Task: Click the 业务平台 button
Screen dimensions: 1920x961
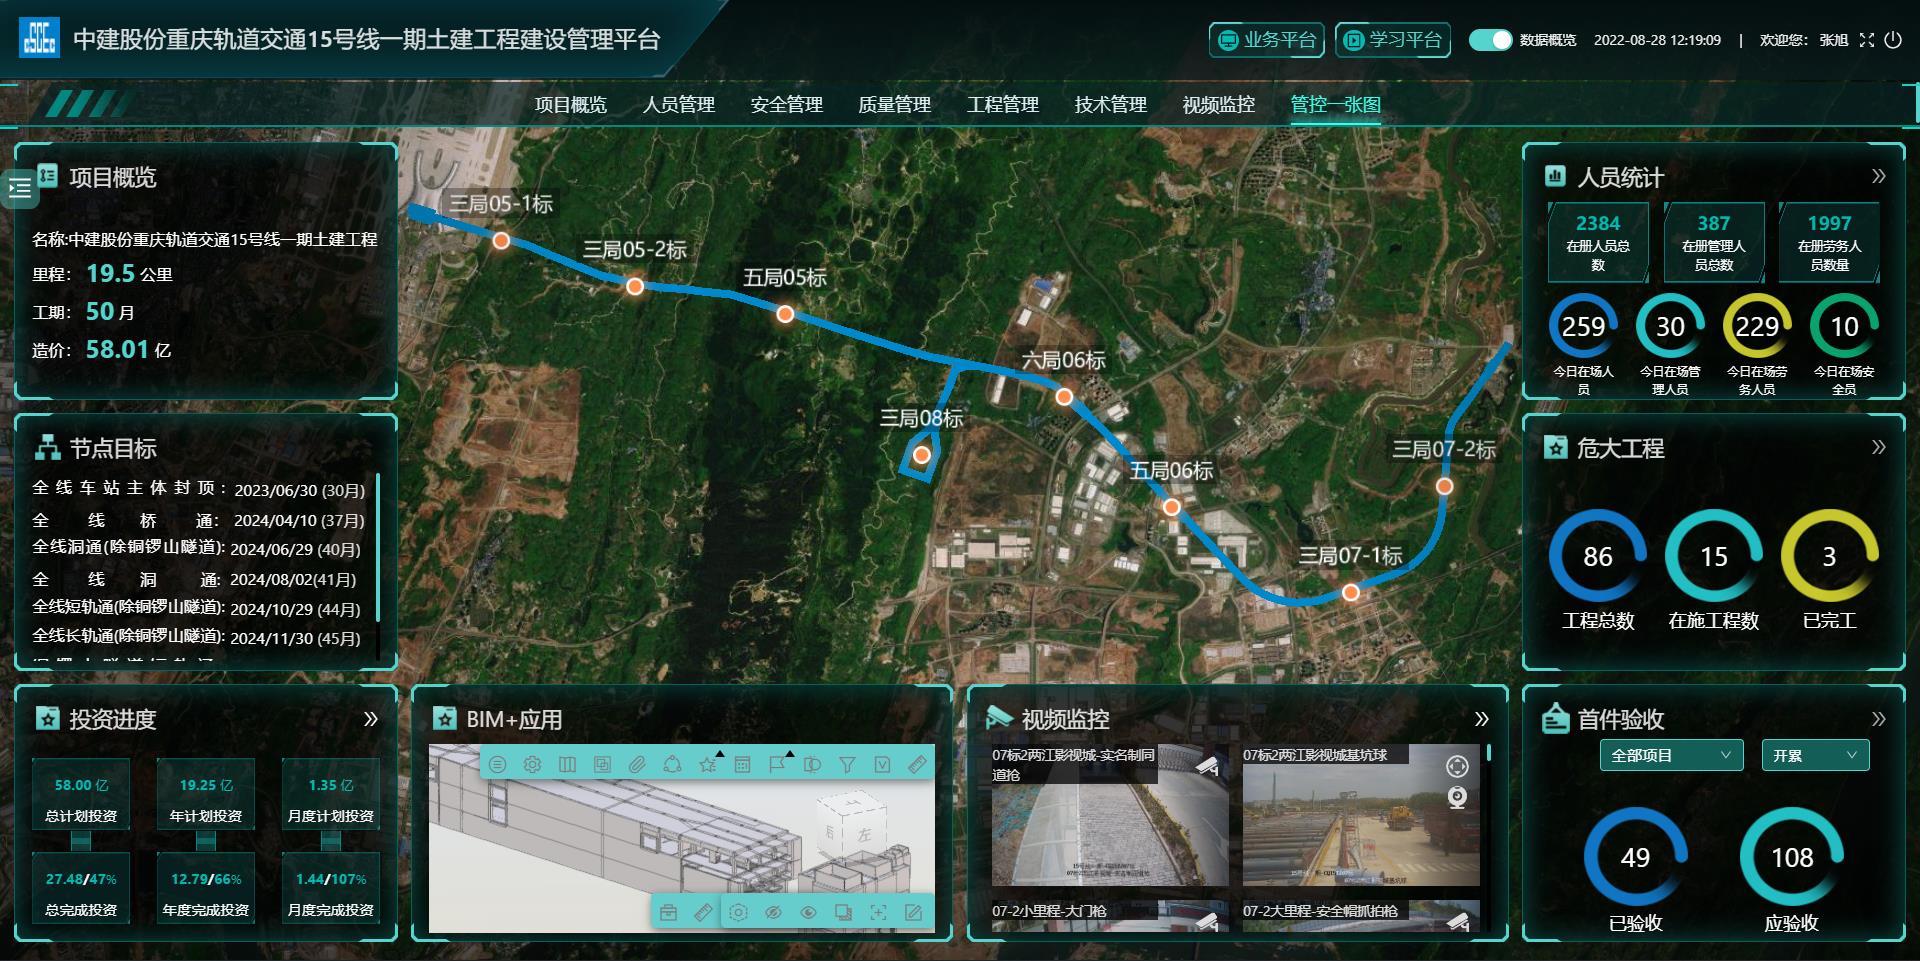Action: click(1266, 40)
